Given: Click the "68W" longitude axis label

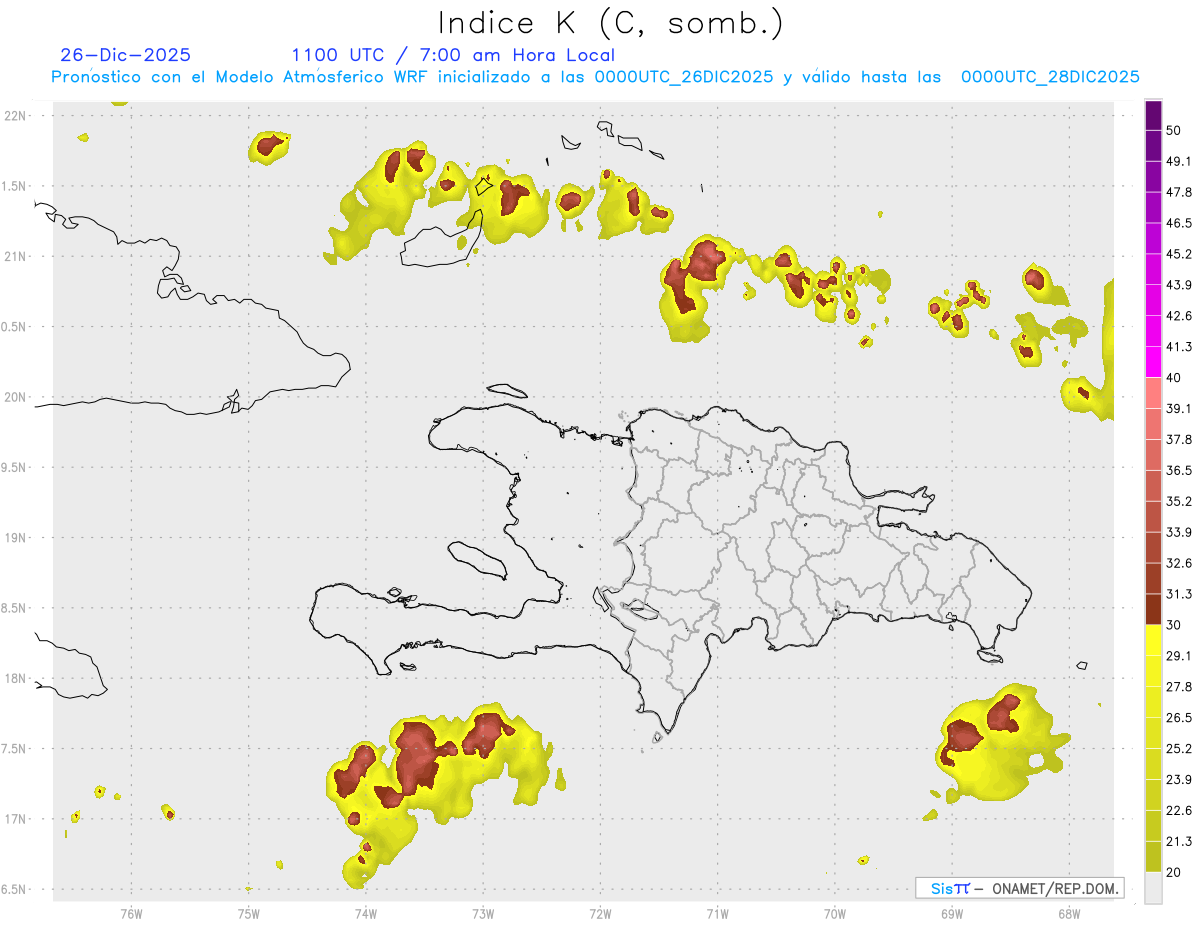Looking at the screenshot, I should [1068, 913].
